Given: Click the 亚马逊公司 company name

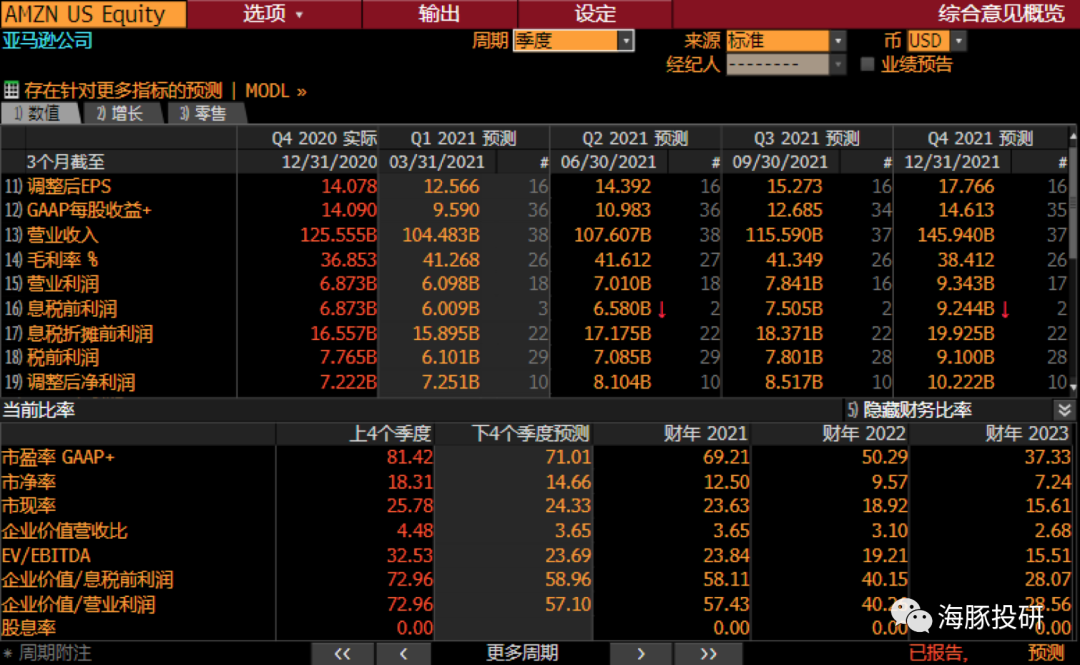Looking at the screenshot, I should pos(47,41).
